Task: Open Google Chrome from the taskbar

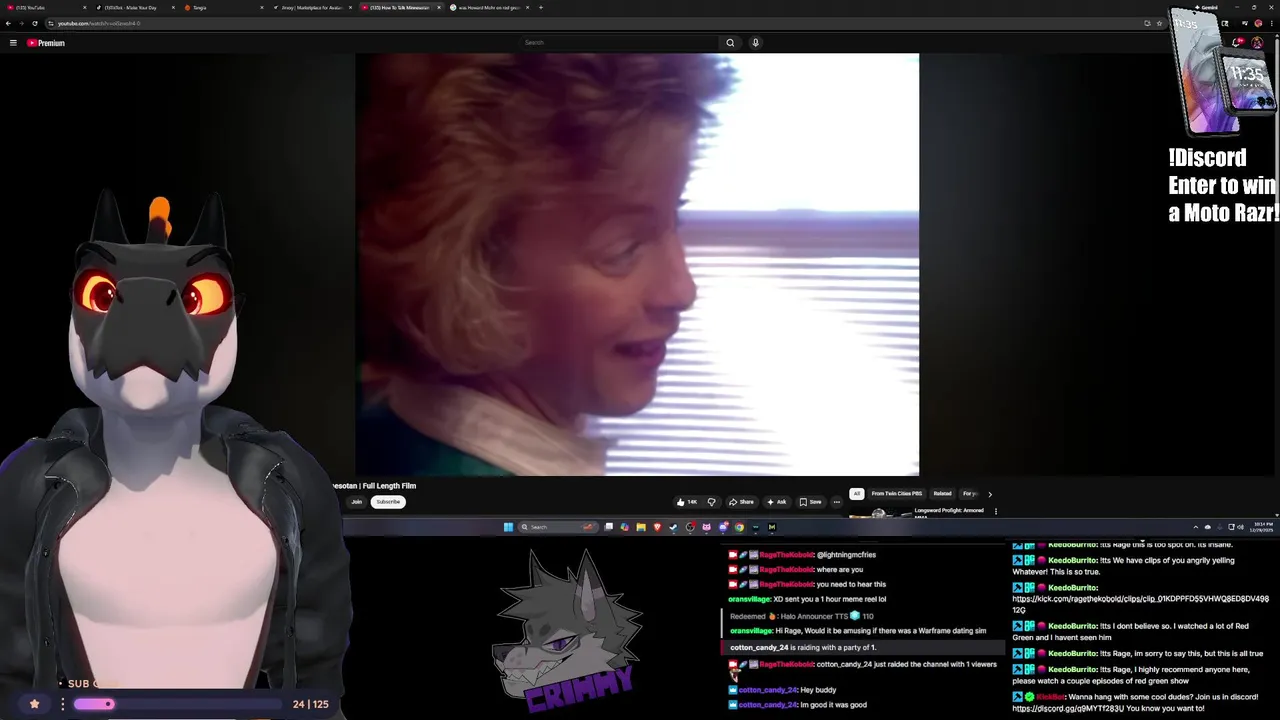Action: click(739, 527)
